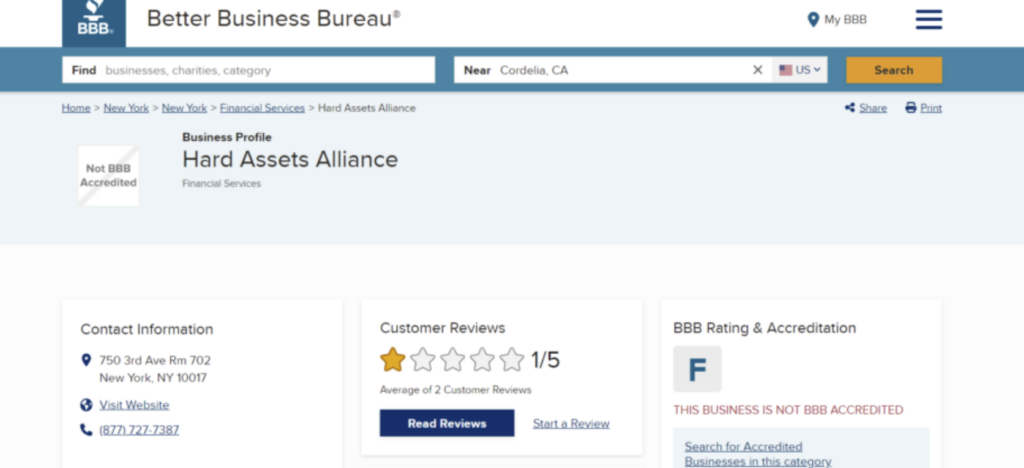Screen dimensions: 1024x468
Task: Click the Better Business Bureau title
Action: pos(274,19)
